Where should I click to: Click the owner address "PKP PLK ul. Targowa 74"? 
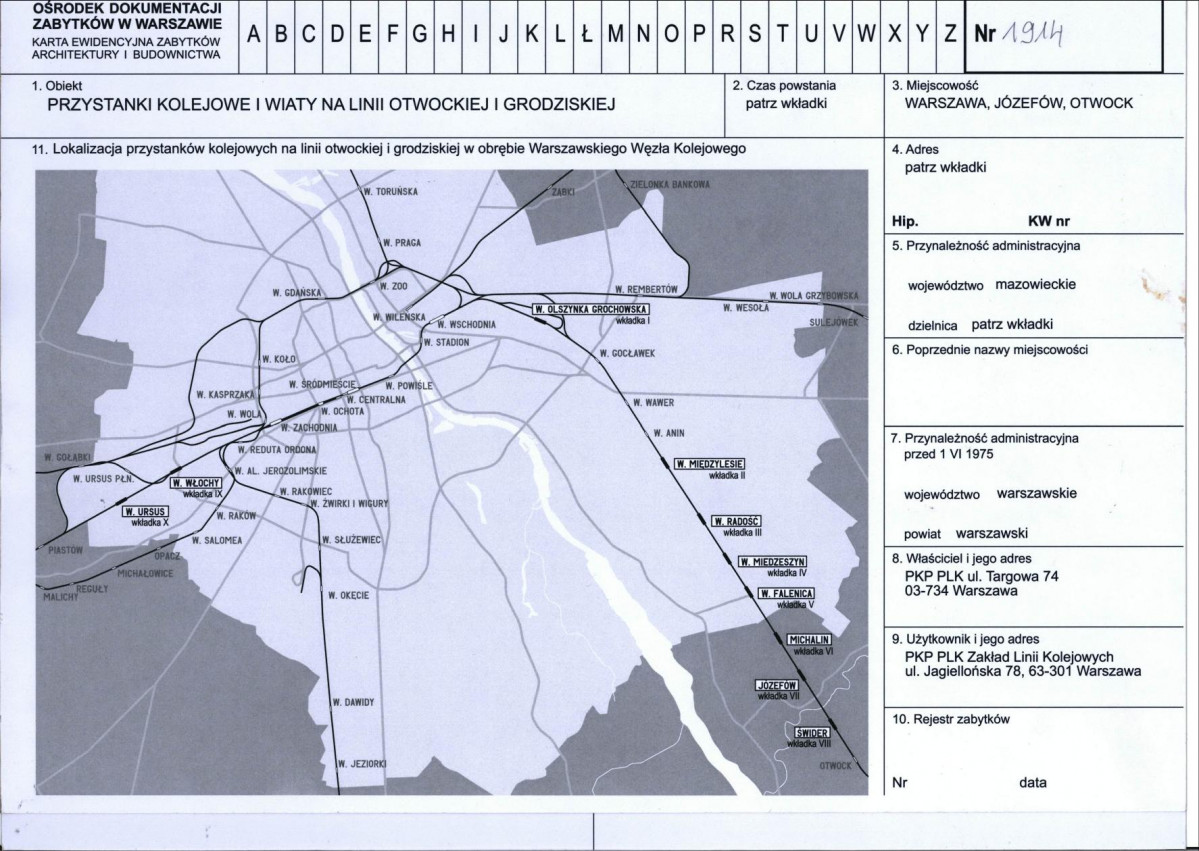982,576
